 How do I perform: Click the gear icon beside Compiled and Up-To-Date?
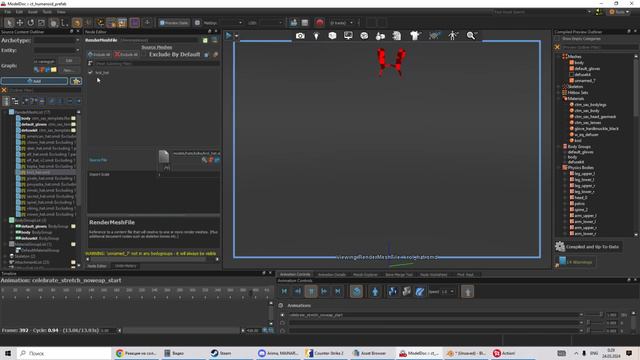coord(560,247)
